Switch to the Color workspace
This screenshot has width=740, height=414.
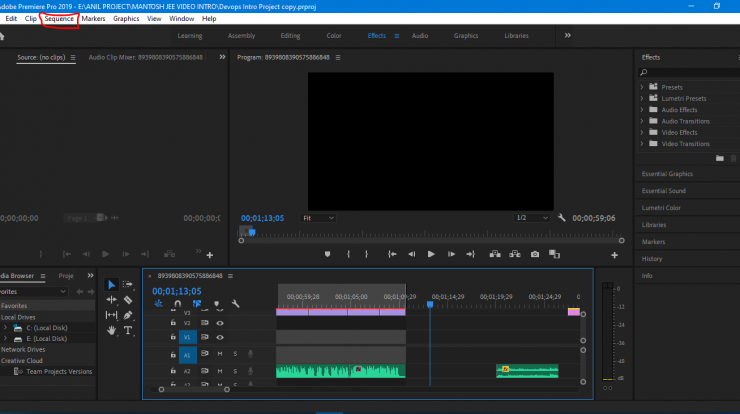(334, 36)
